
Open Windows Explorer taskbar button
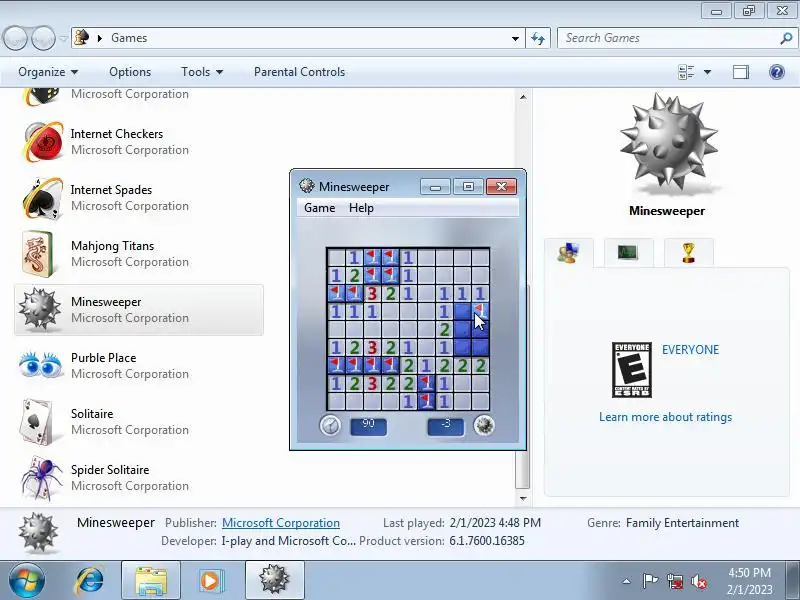[151, 581]
